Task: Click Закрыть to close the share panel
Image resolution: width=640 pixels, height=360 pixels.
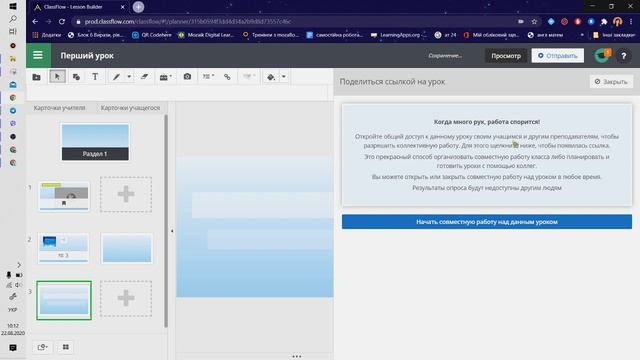Action: 611,82
